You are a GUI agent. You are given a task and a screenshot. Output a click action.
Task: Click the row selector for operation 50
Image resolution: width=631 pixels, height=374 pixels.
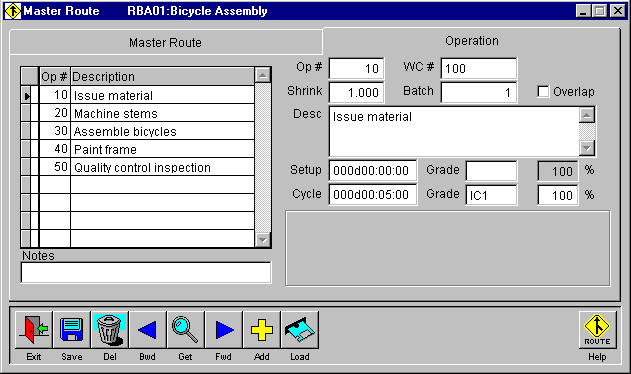[x=26, y=167]
